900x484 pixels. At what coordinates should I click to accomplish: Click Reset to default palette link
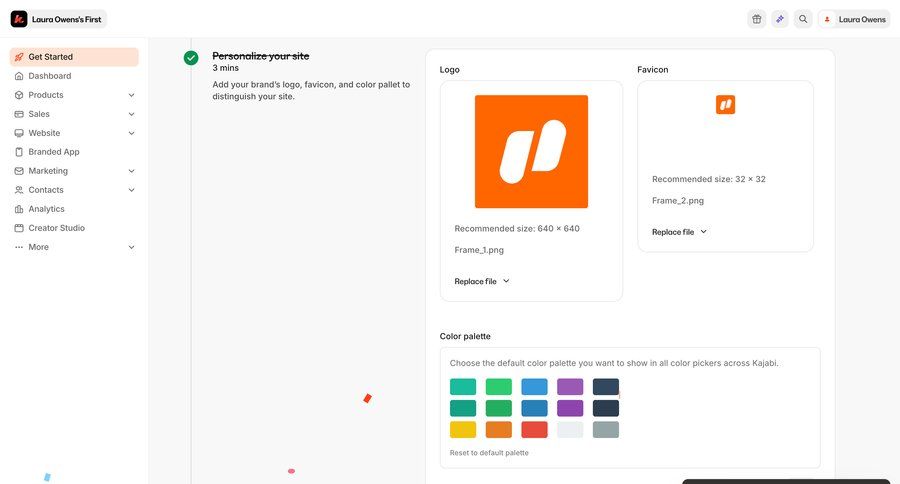[489, 453]
